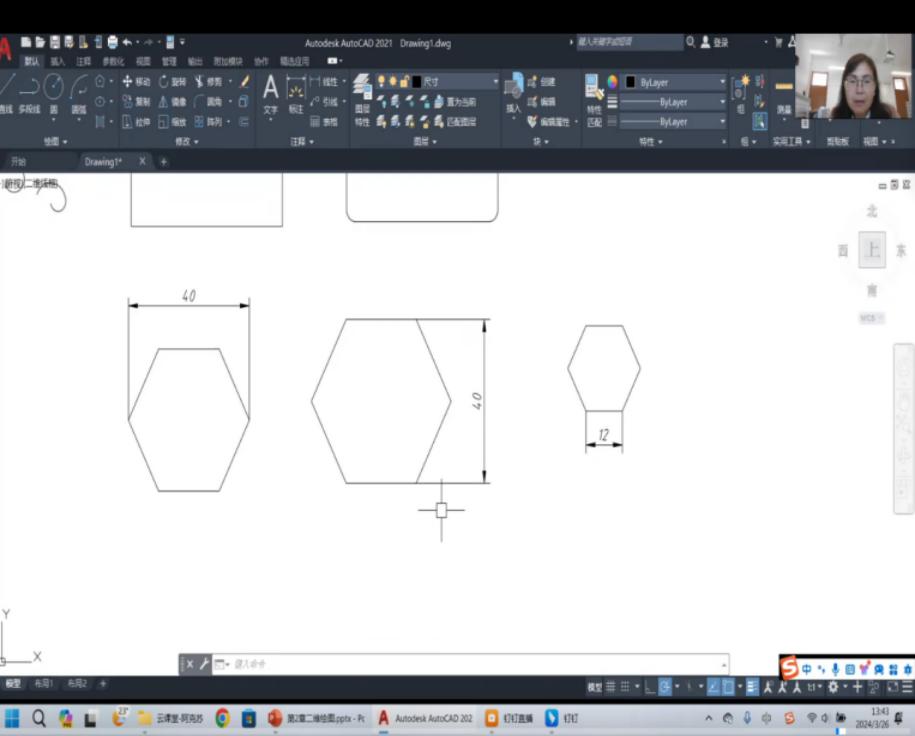This screenshot has width=915, height=736.
Task: Open the ByLayer color dropdown
Action: 675,82
